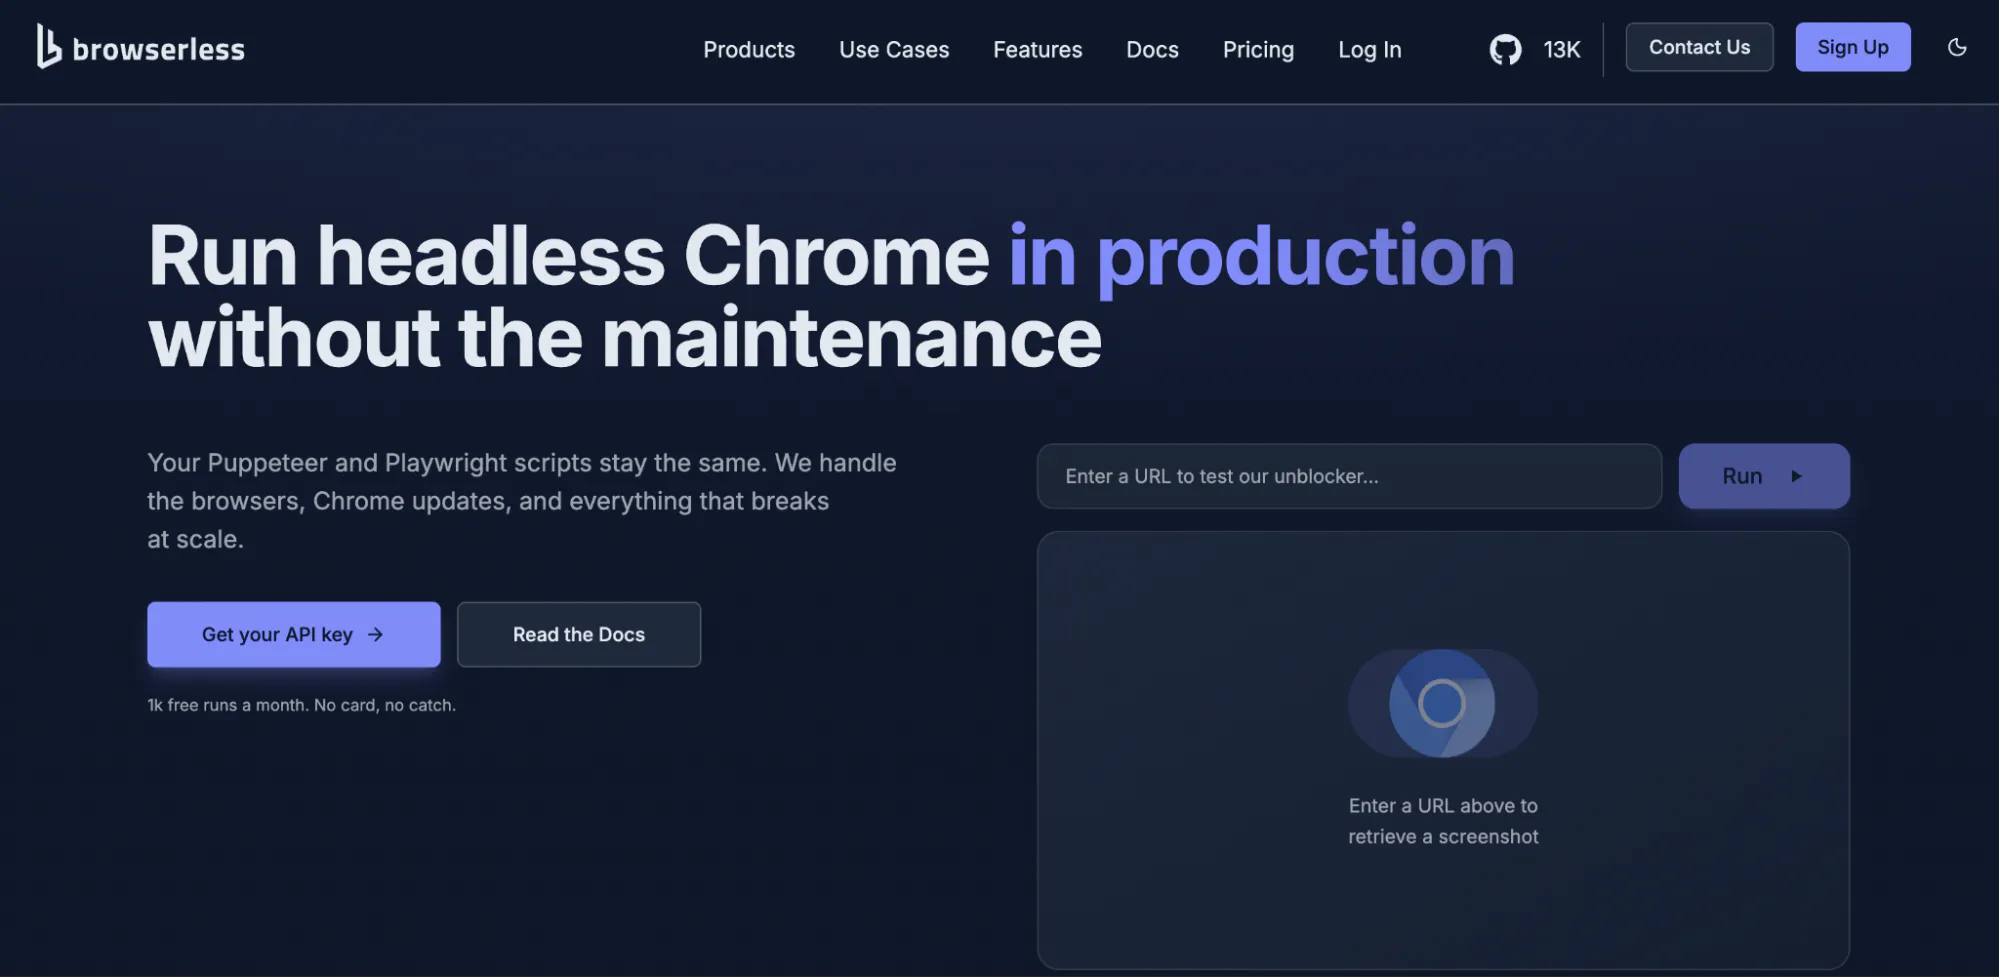The width and height of the screenshot is (1999, 978).
Task: Click the Run button
Action: coord(1764,476)
